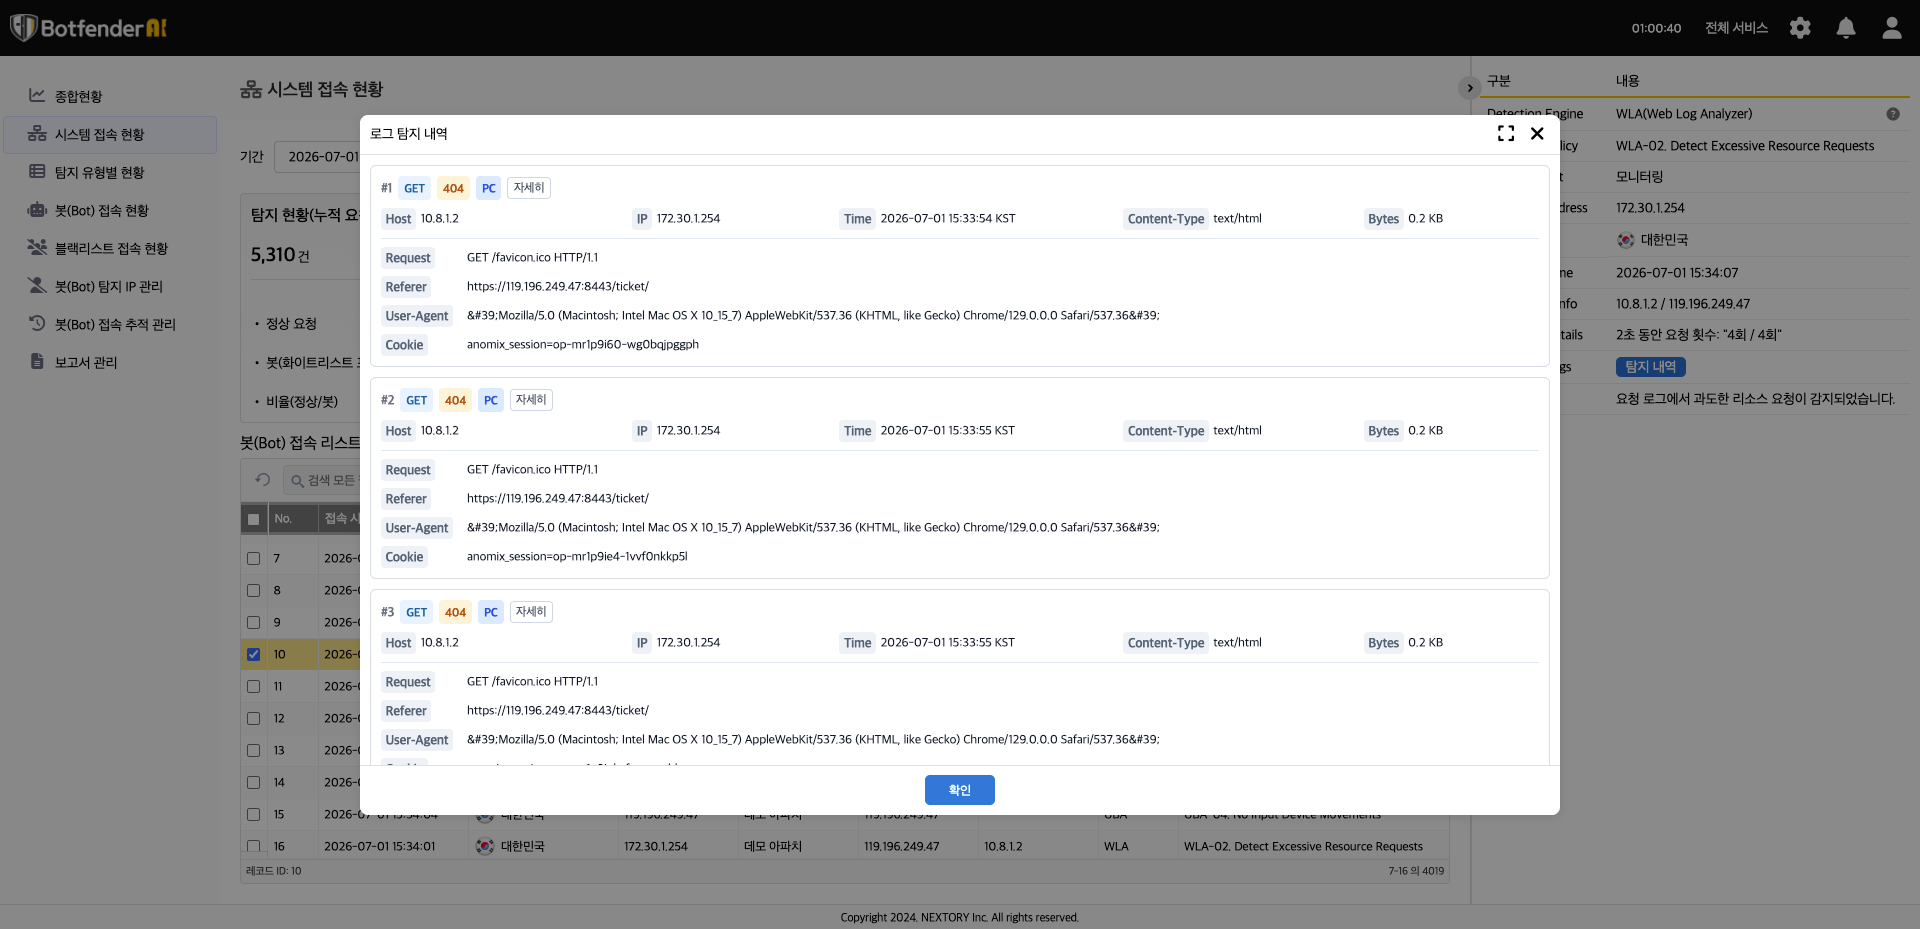Open 봇(Bot) 접속 현황 sidebar menu
Viewport: 1920px width, 929px height.
(x=110, y=210)
